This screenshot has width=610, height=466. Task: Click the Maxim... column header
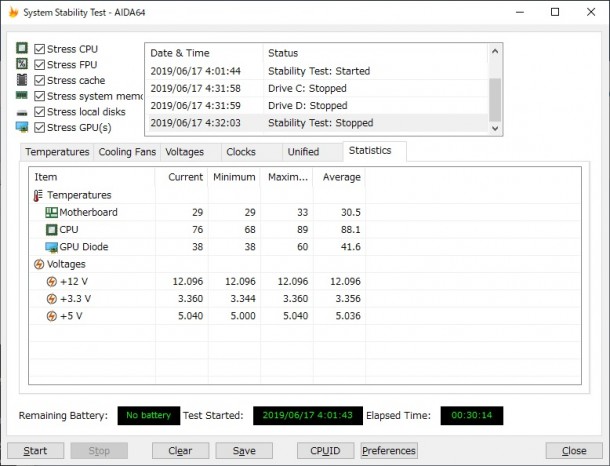pos(287,177)
